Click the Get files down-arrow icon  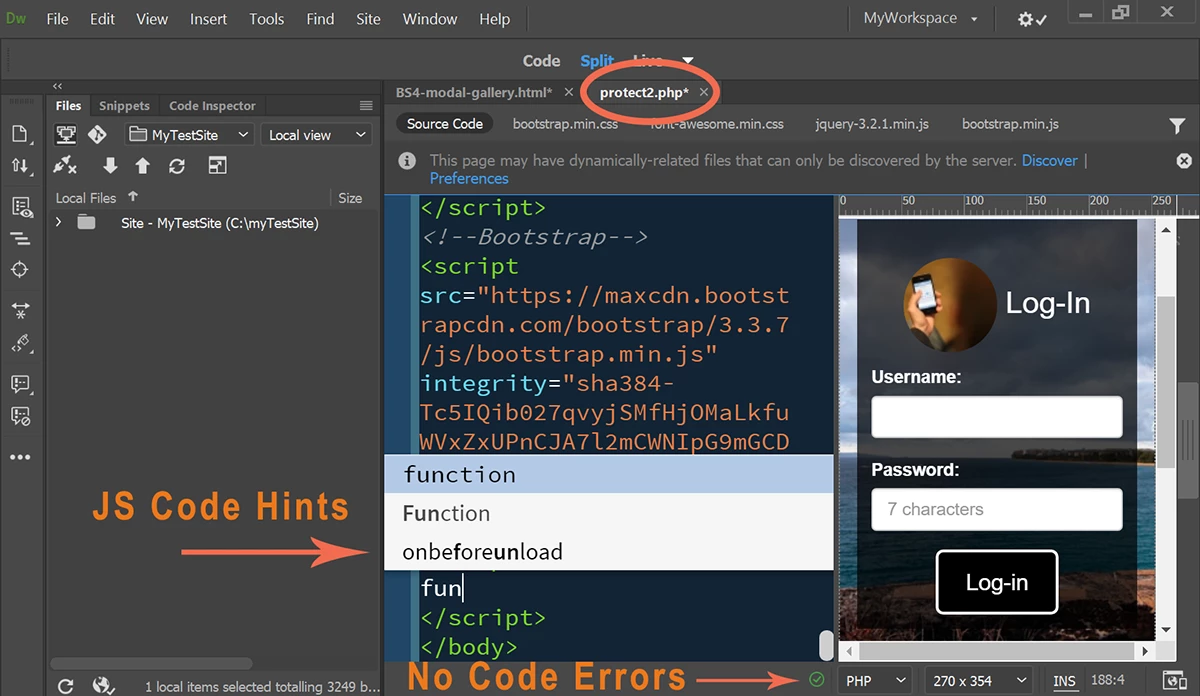(x=110, y=166)
